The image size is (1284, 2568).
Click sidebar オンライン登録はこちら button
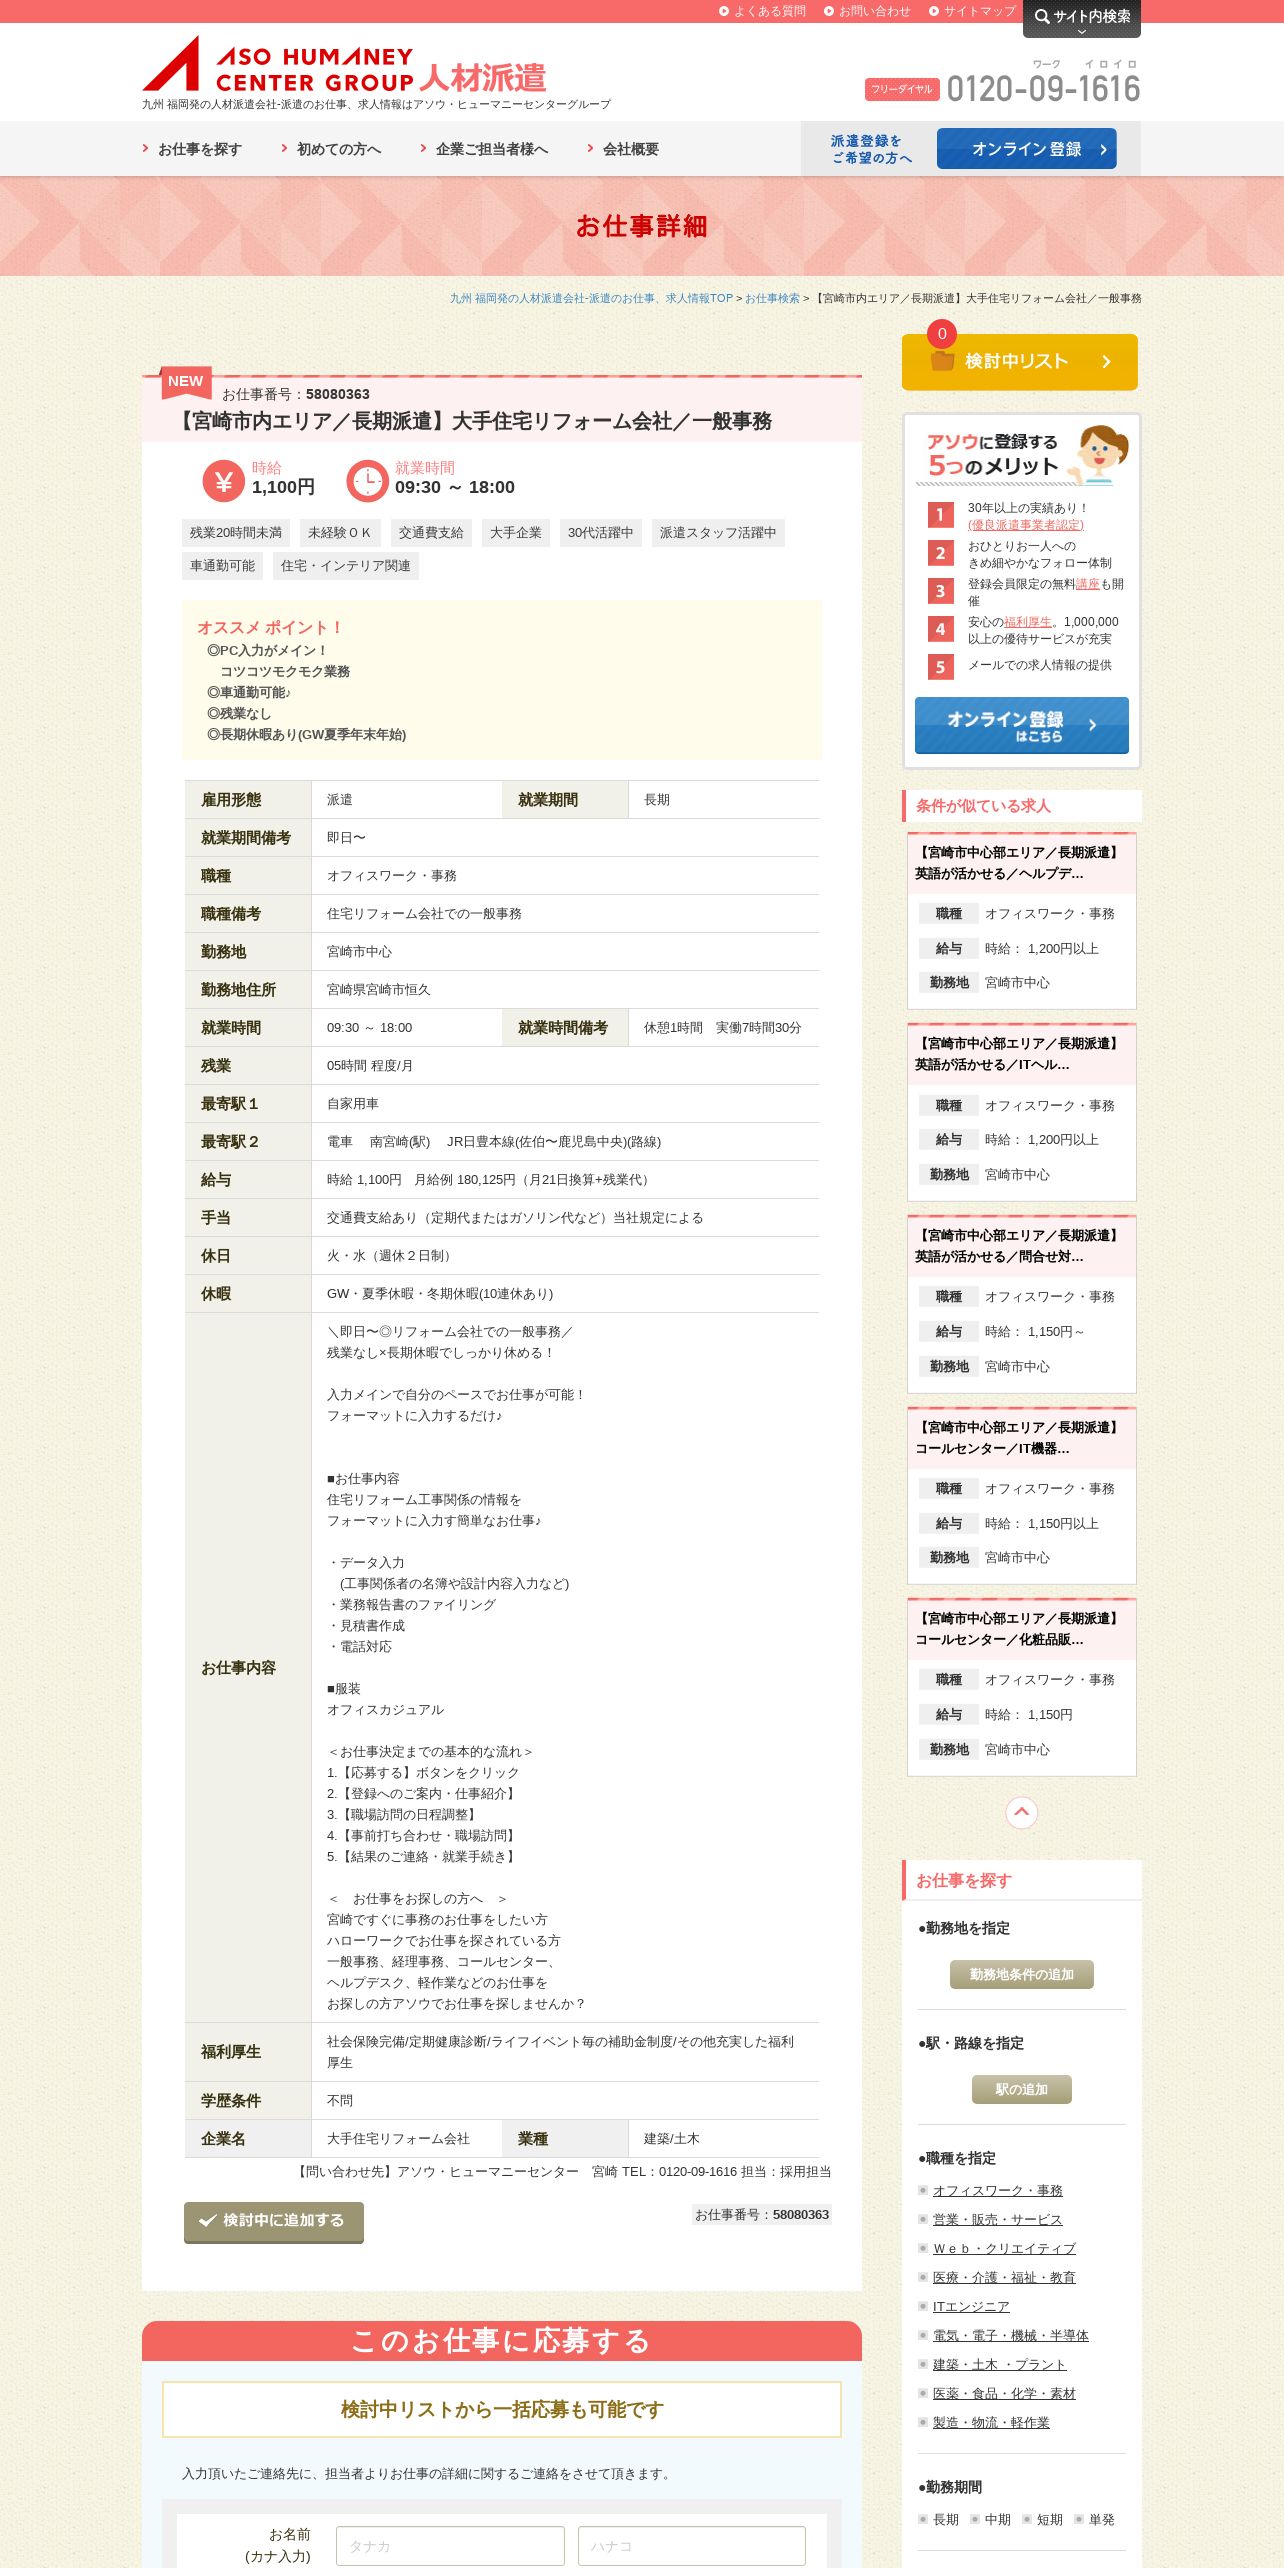point(1021,726)
